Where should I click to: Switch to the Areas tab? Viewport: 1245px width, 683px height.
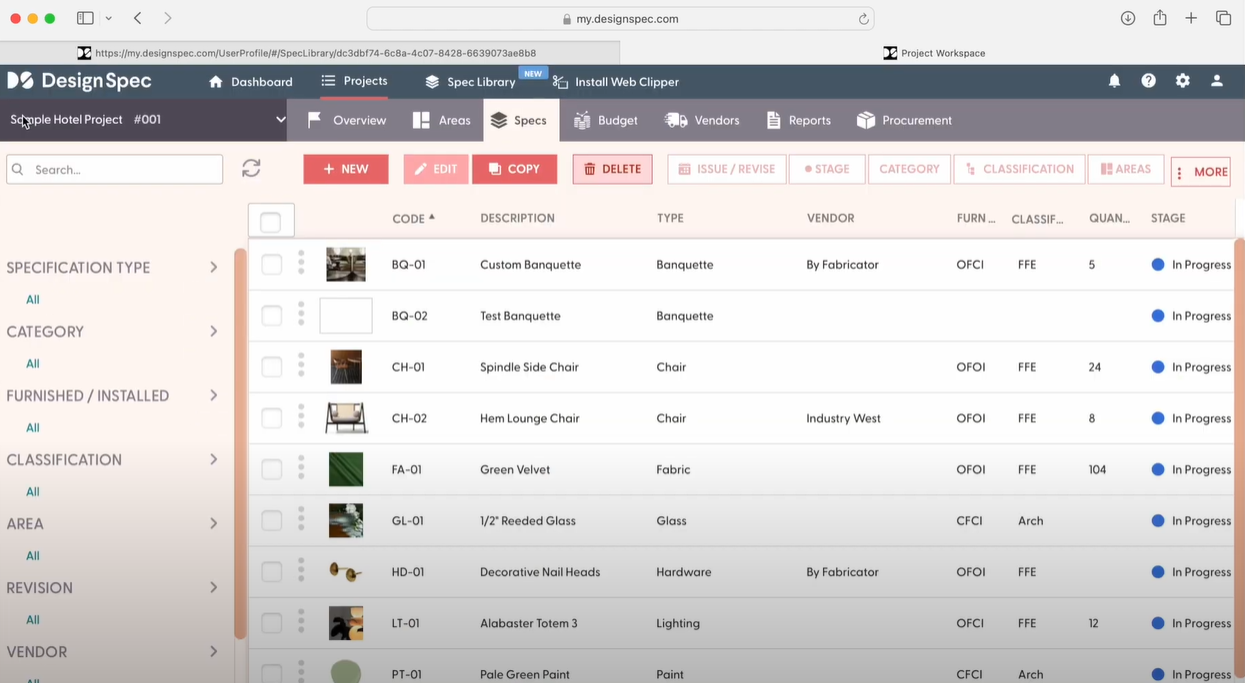[x=441, y=119]
